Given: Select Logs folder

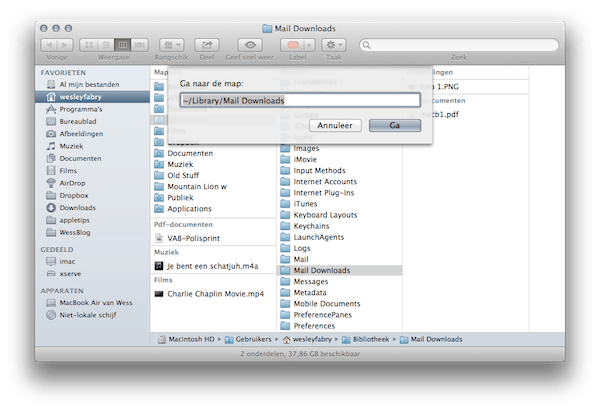Looking at the screenshot, I should point(339,248).
